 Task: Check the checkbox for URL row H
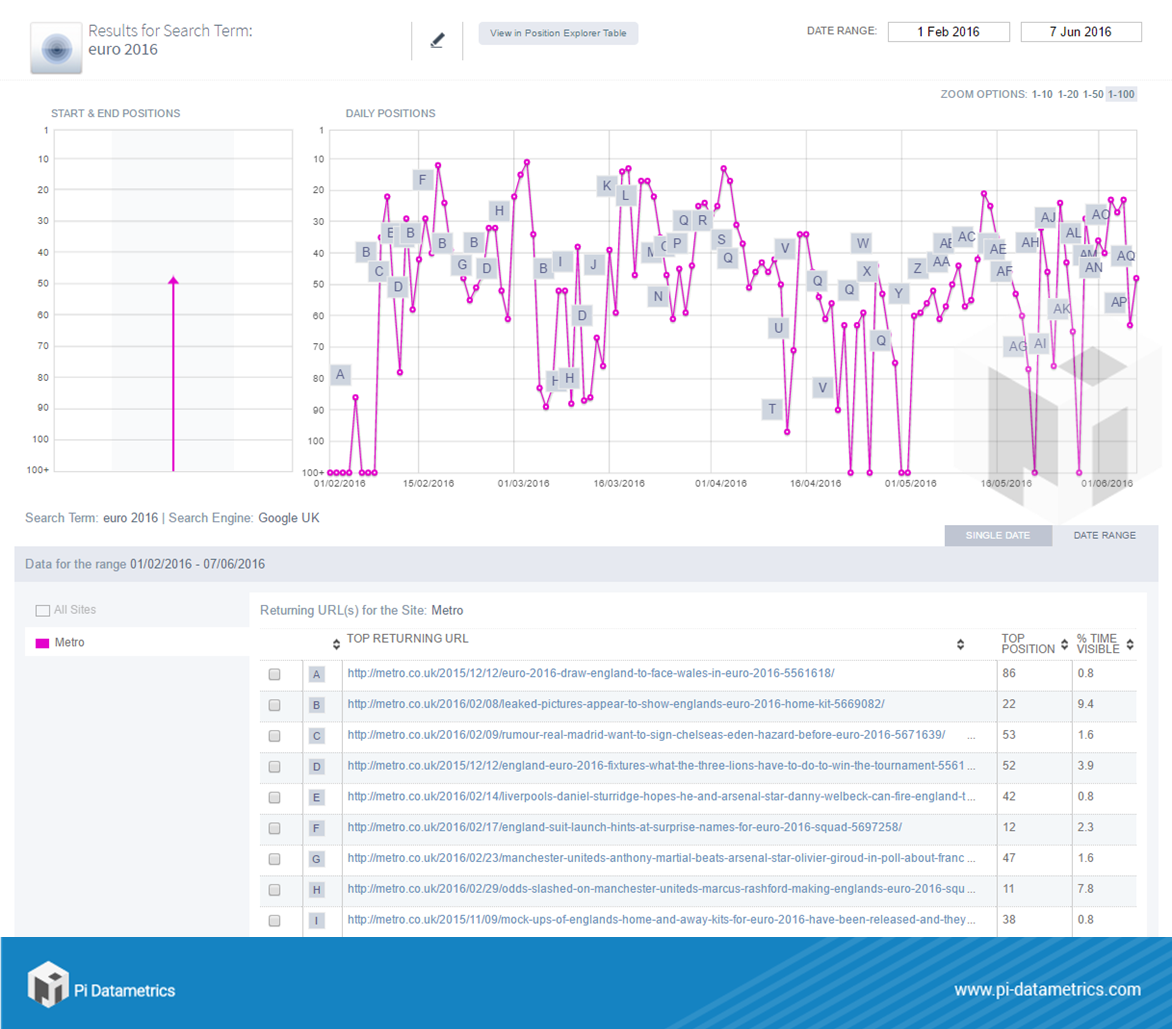pos(274,890)
